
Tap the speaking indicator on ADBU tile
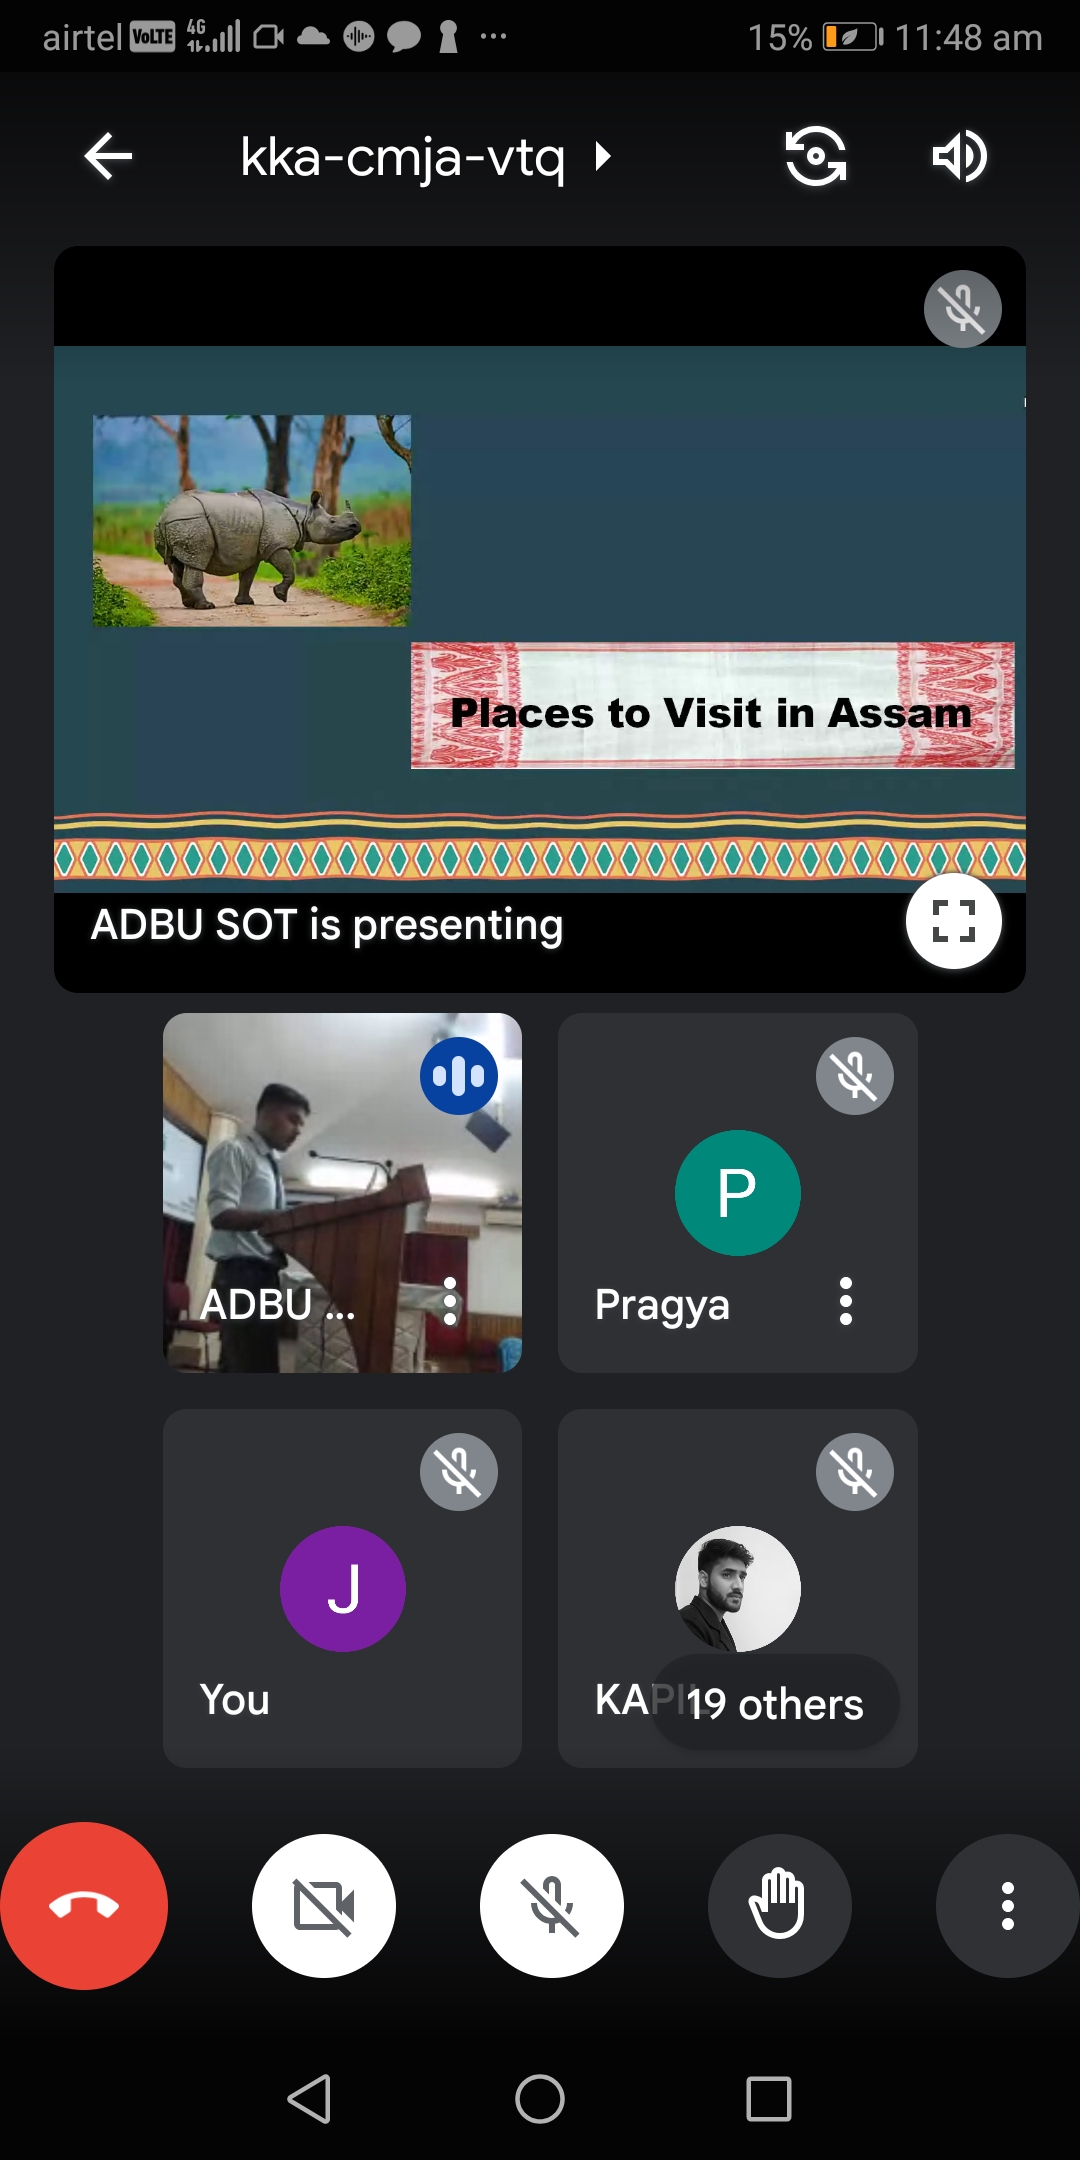point(459,1076)
